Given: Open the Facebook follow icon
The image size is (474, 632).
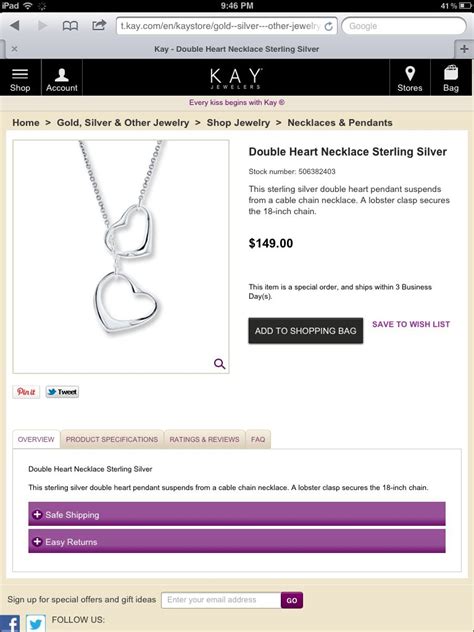Looking at the screenshot, I should (10, 624).
